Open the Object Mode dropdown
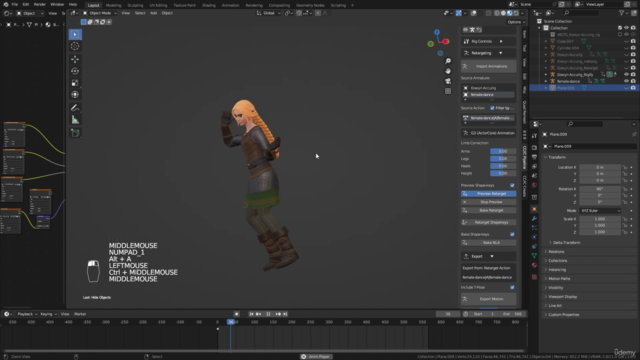Image resolution: width=640 pixels, height=360 pixels. pos(100,13)
